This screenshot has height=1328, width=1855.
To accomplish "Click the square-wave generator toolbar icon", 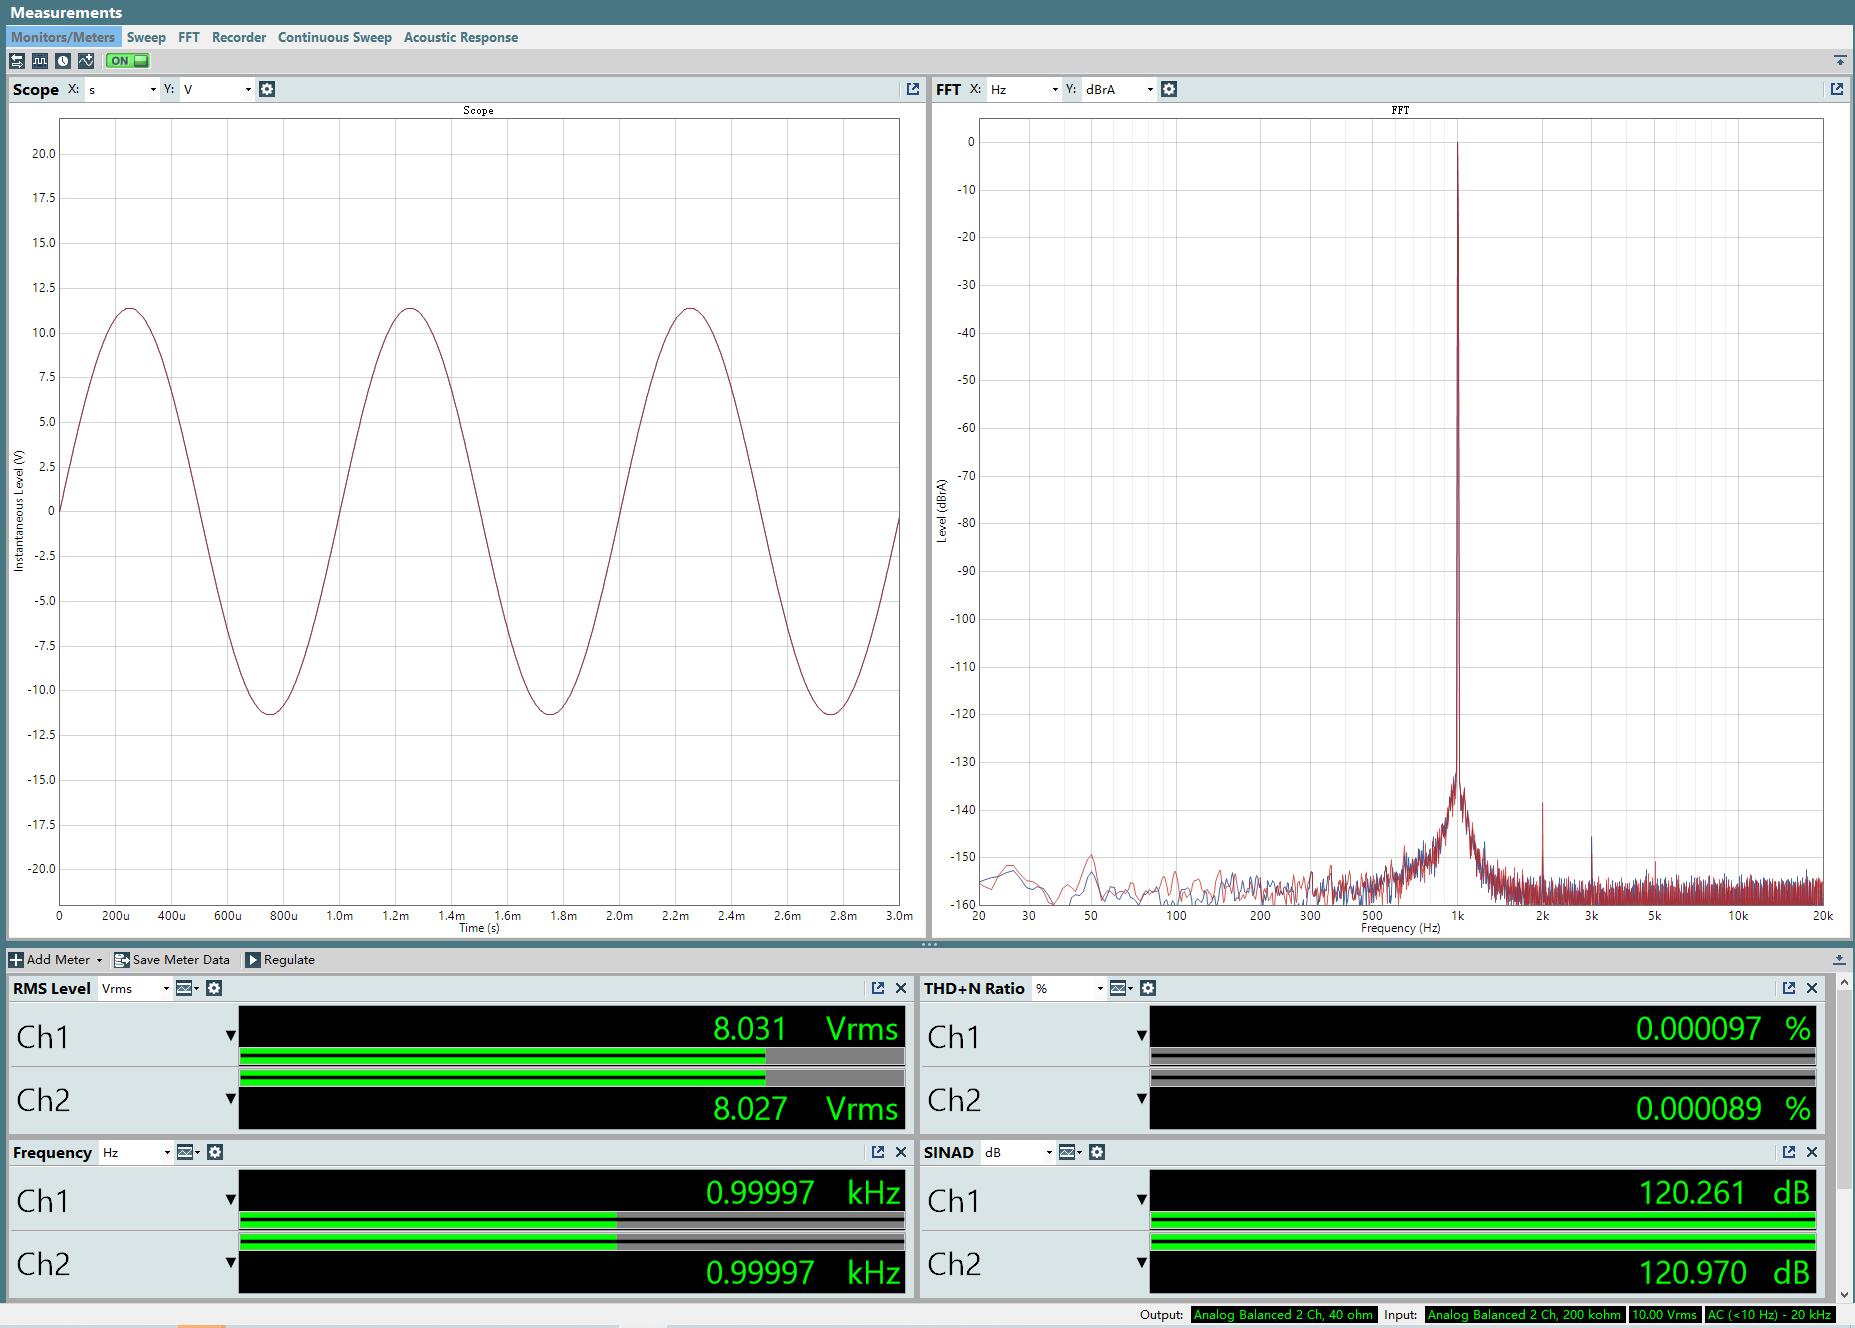I will pyautogui.click(x=40, y=61).
